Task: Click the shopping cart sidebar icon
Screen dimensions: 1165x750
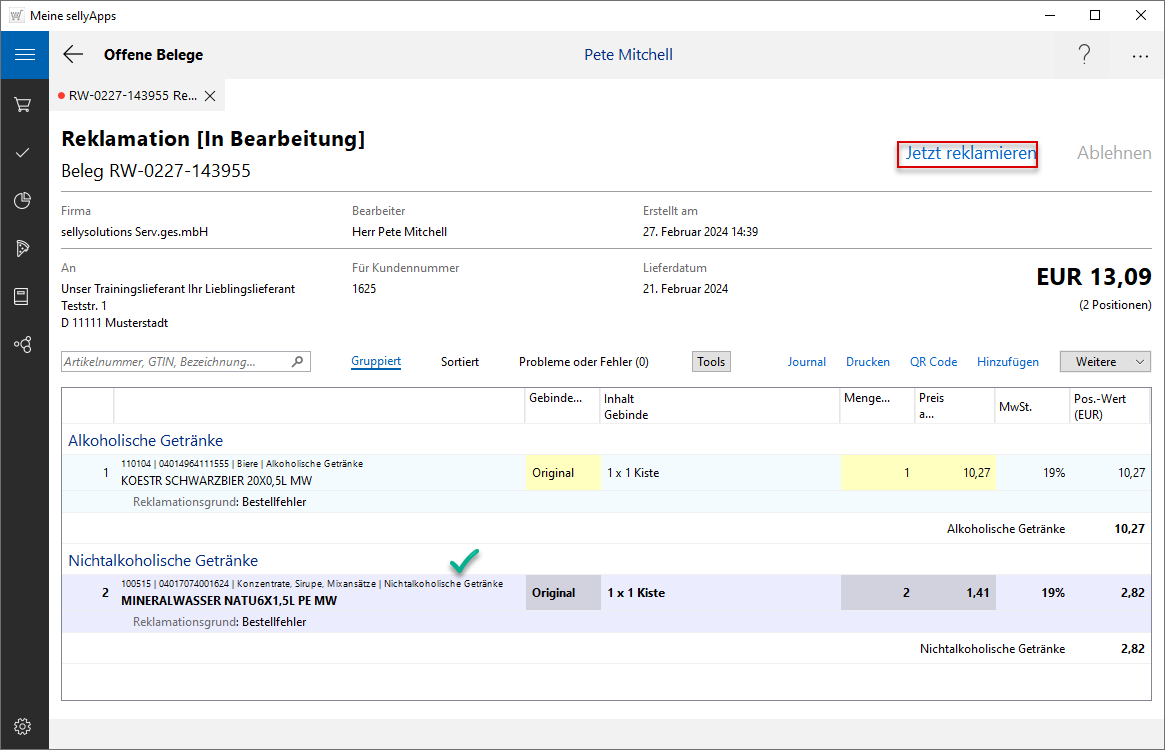Action: [x=24, y=104]
